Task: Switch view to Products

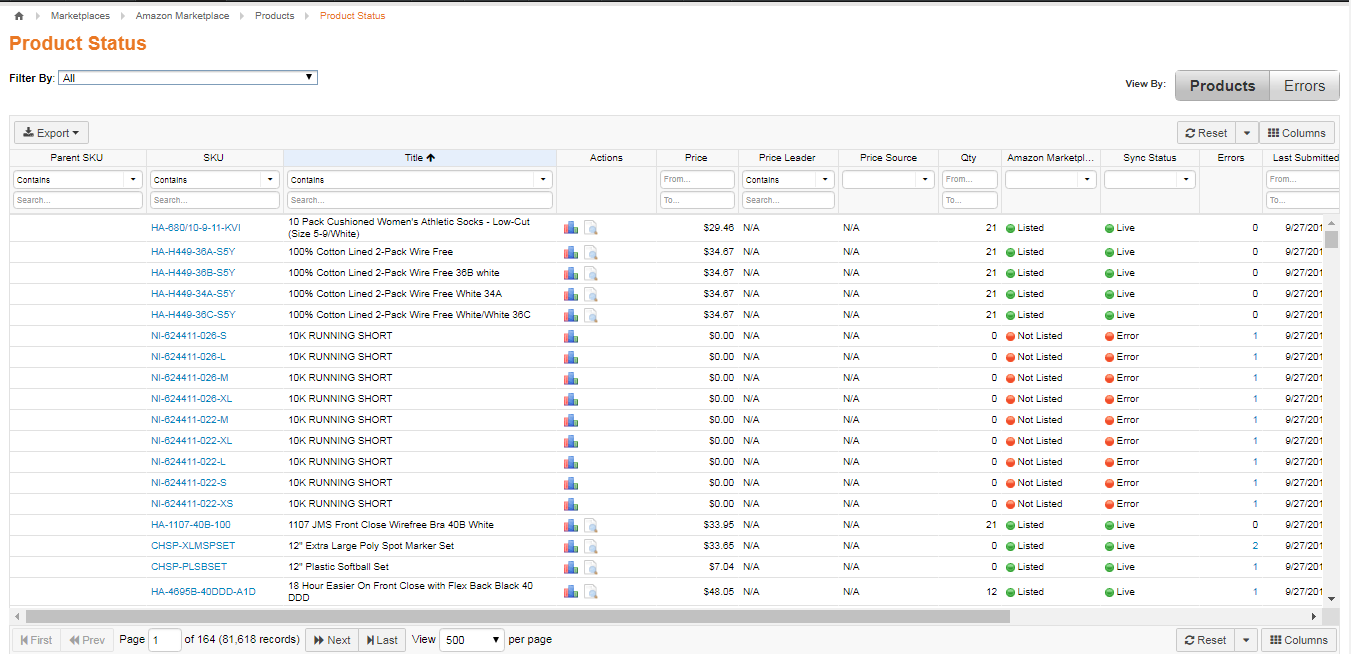Action: (x=1222, y=86)
